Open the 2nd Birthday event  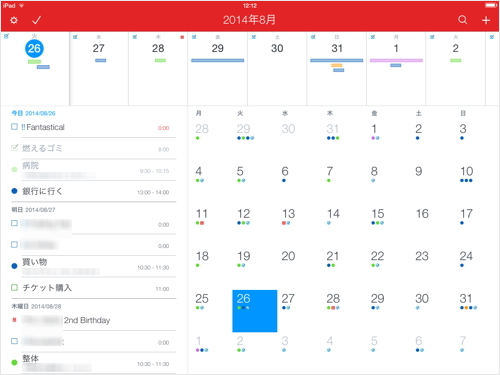coord(93,320)
